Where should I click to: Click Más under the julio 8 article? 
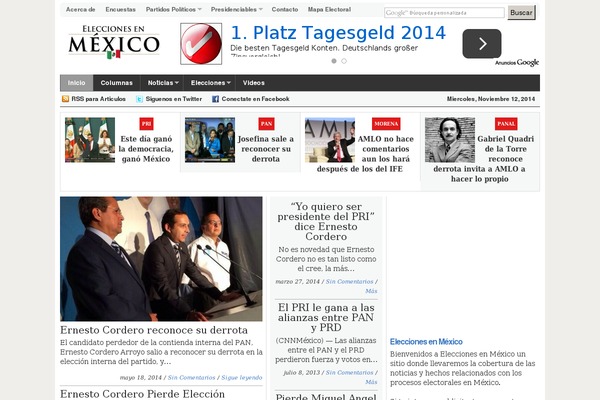[x=371, y=382]
